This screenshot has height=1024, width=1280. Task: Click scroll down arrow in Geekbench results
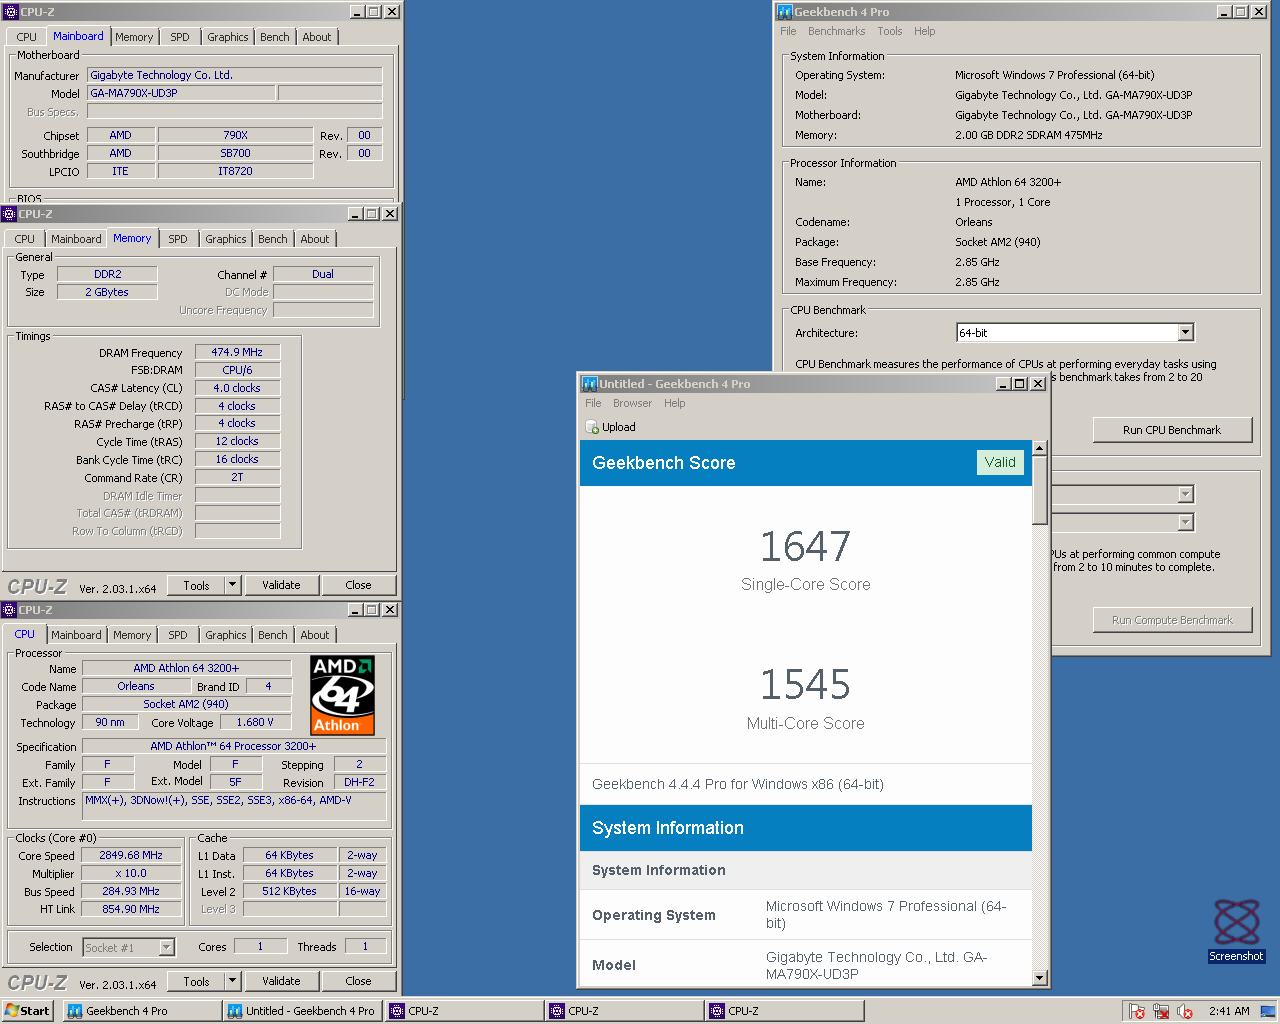tap(1040, 978)
